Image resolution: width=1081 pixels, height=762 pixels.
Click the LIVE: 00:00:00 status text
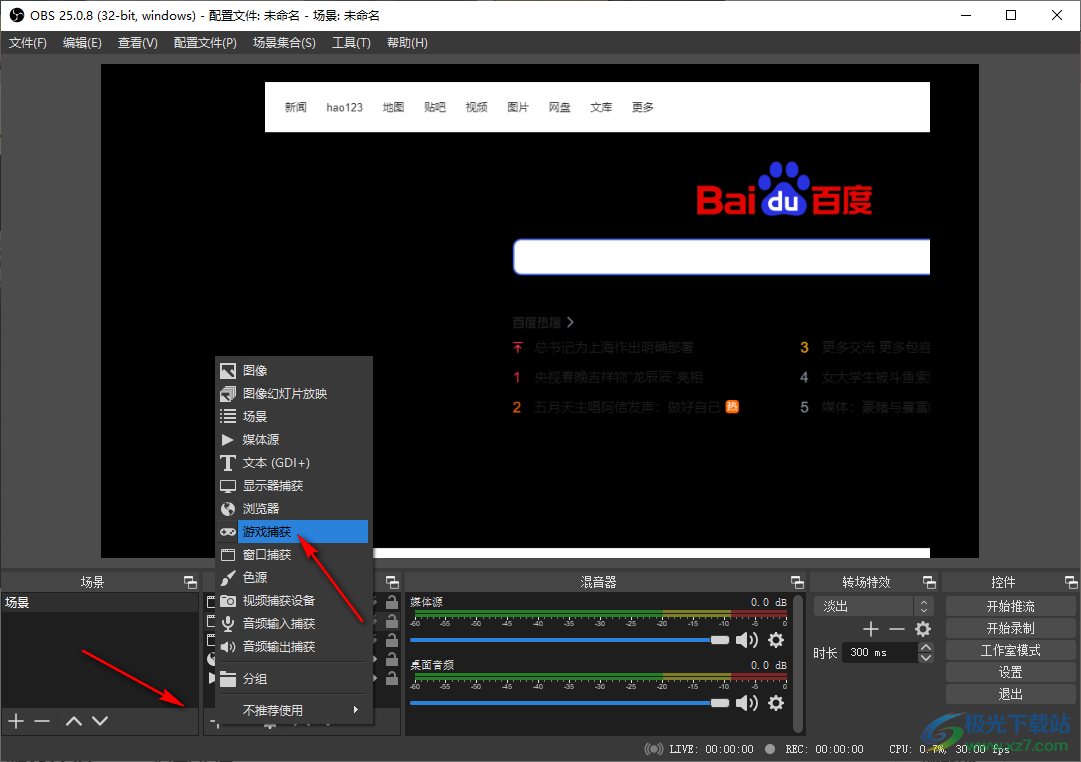coord(711,749)
